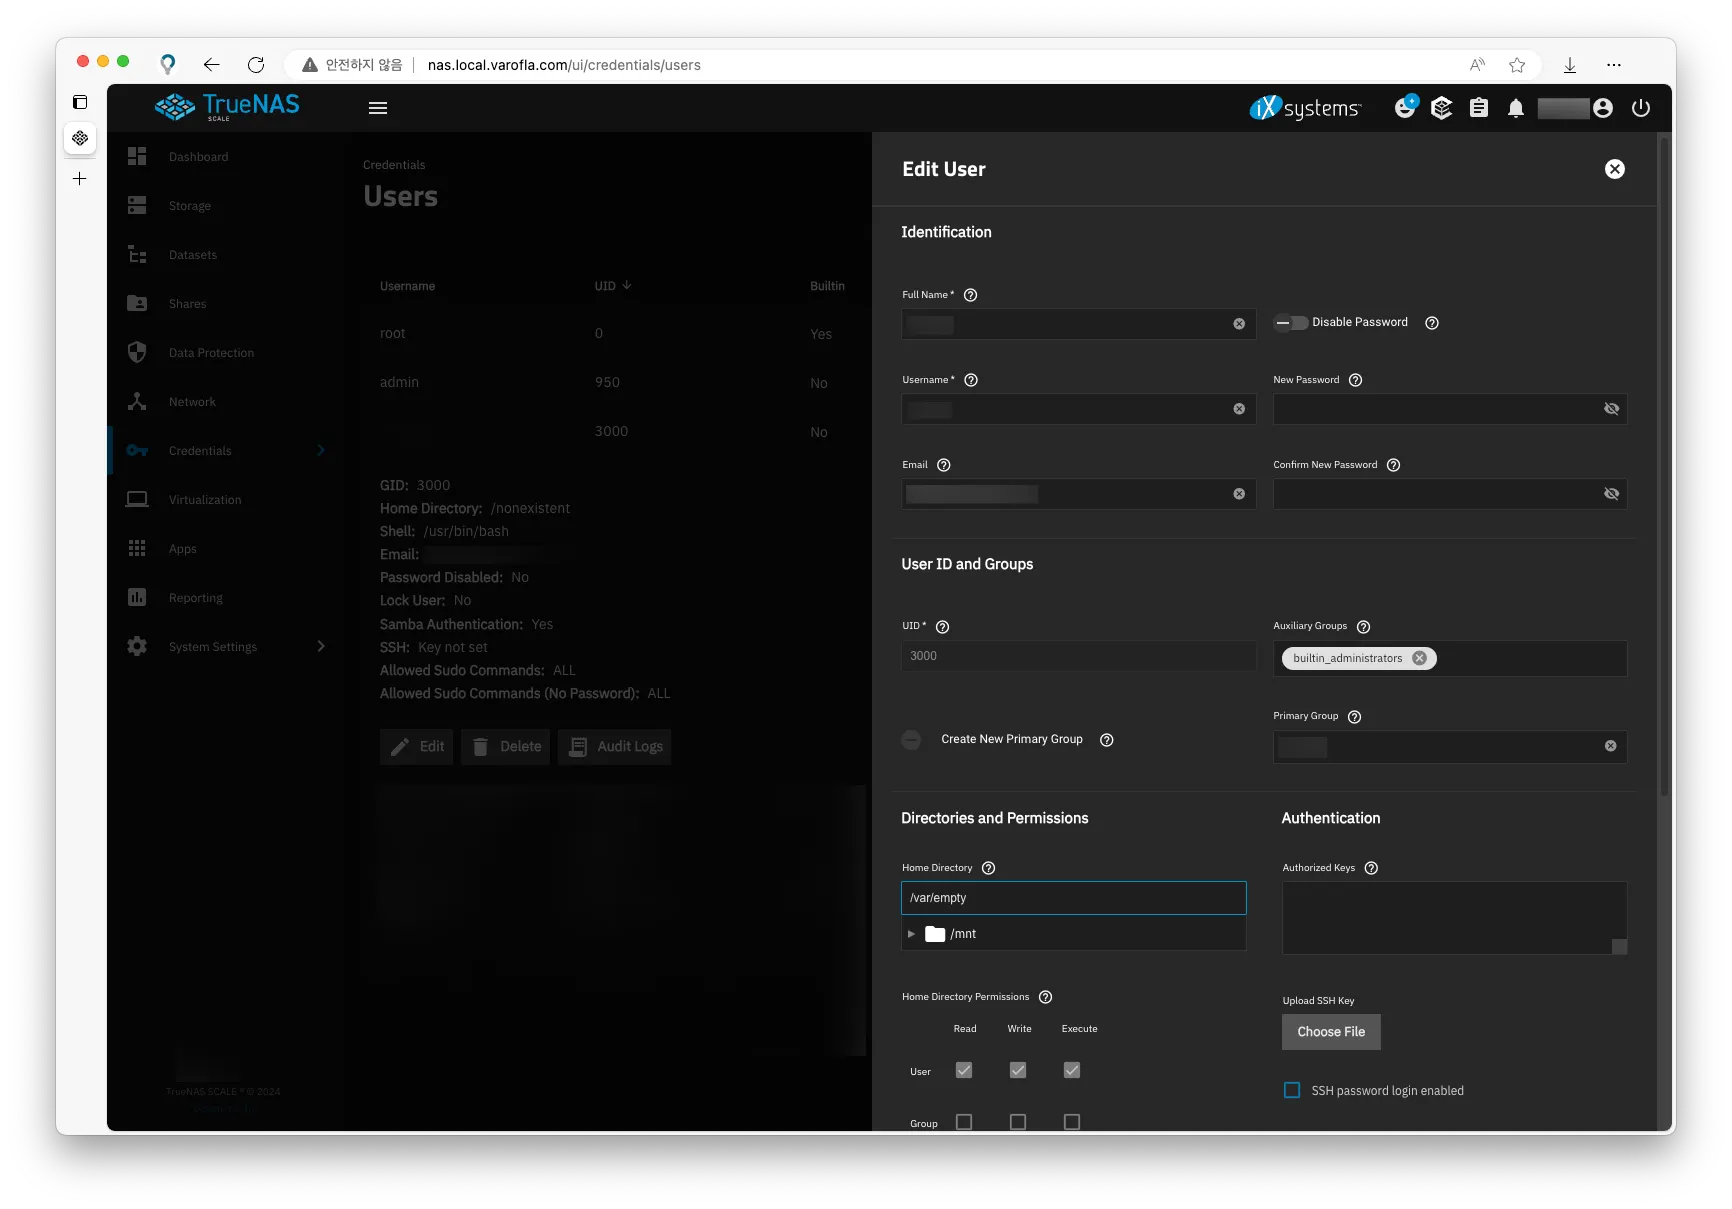Toggle the Disable Password switch
The width and height of the screenshot is (1732, 1209).
pos(1291,323)
